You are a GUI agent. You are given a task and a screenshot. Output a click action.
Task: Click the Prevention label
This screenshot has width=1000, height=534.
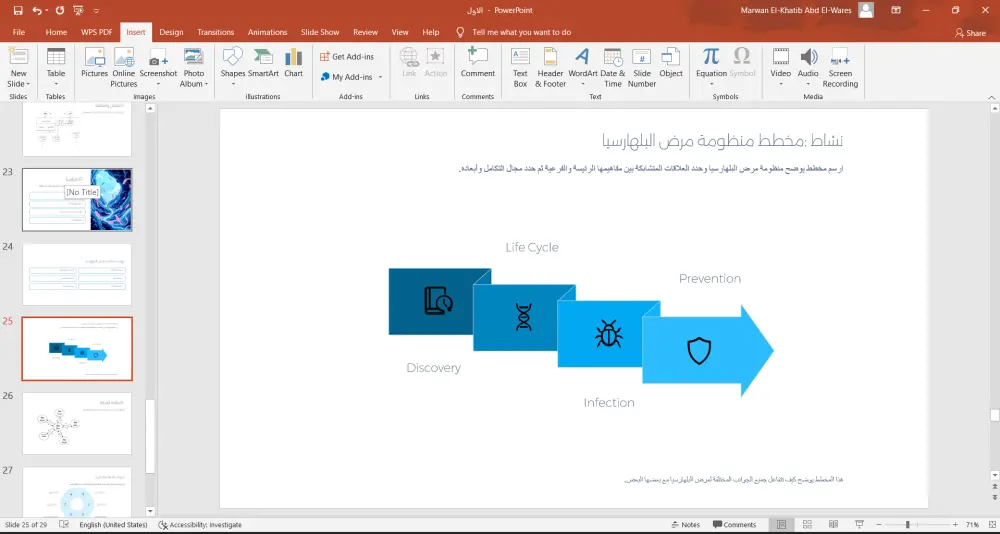tap(709, 279)
